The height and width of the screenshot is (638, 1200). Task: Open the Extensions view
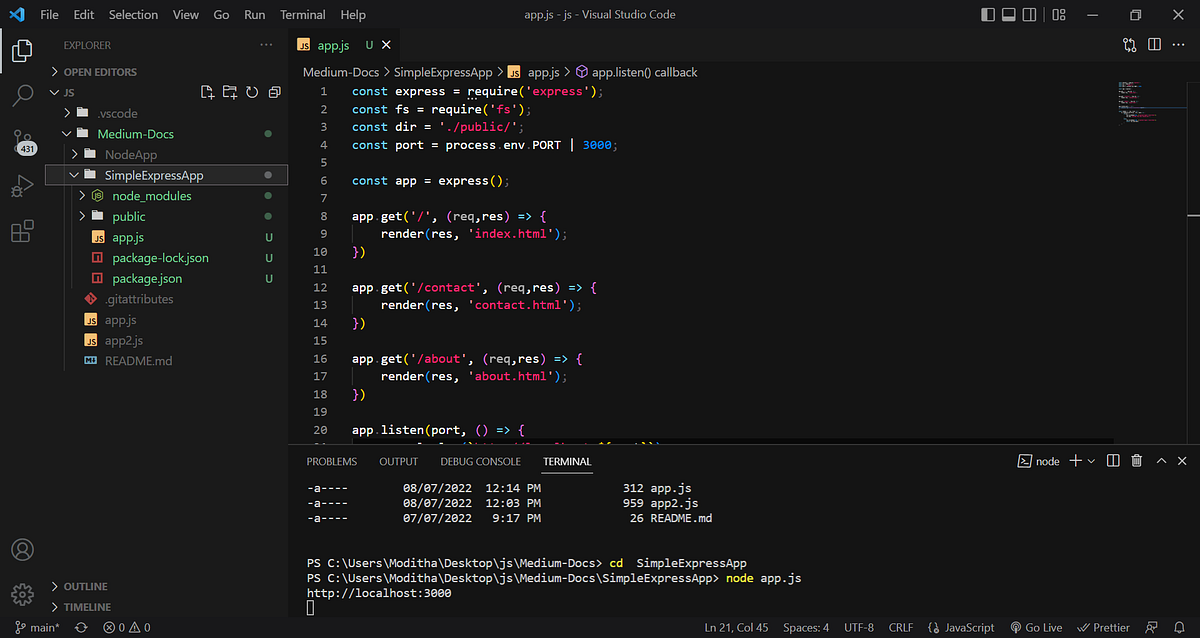(22, 231)
